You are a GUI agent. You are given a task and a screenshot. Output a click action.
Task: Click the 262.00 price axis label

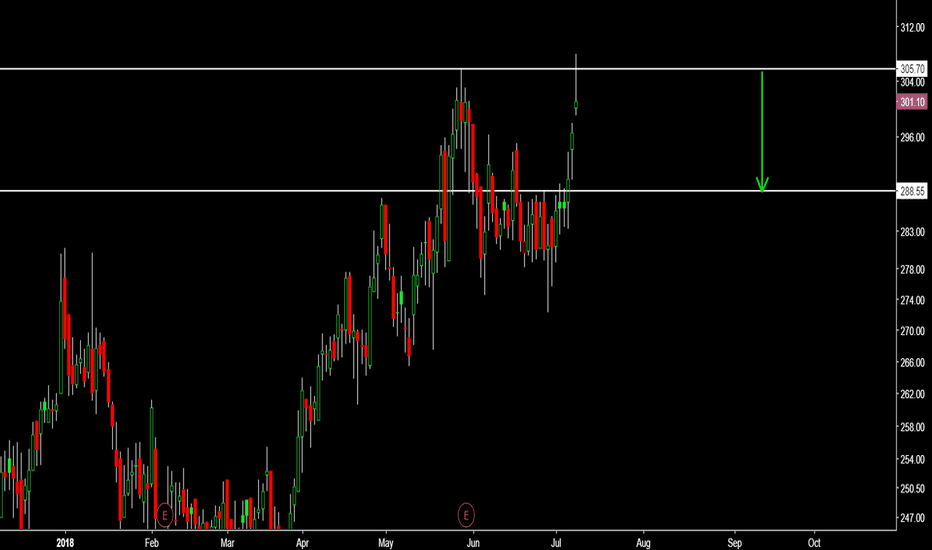point(912,394)
